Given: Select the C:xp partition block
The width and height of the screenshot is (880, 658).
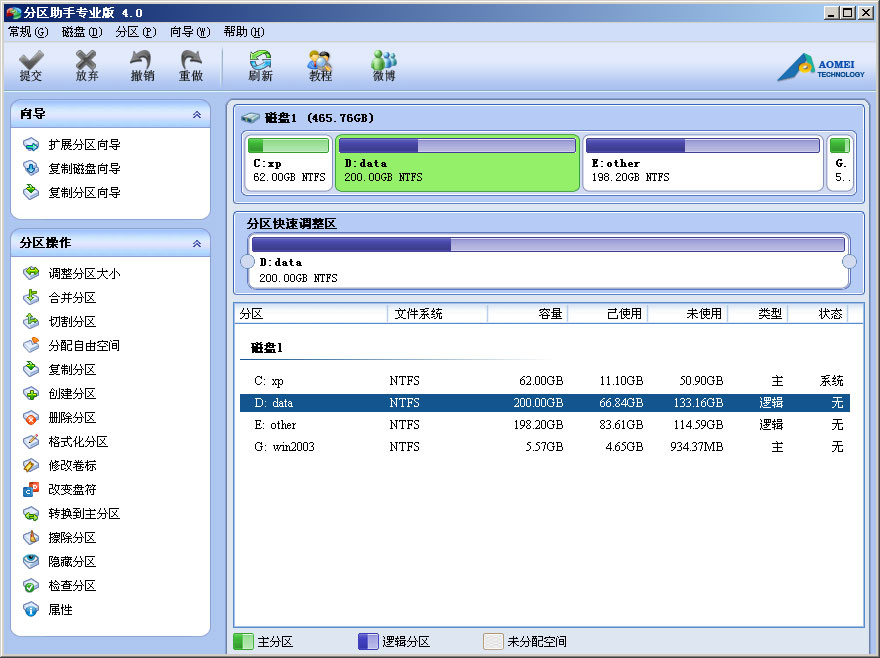Looking at the screenshot, I should 288,163.
